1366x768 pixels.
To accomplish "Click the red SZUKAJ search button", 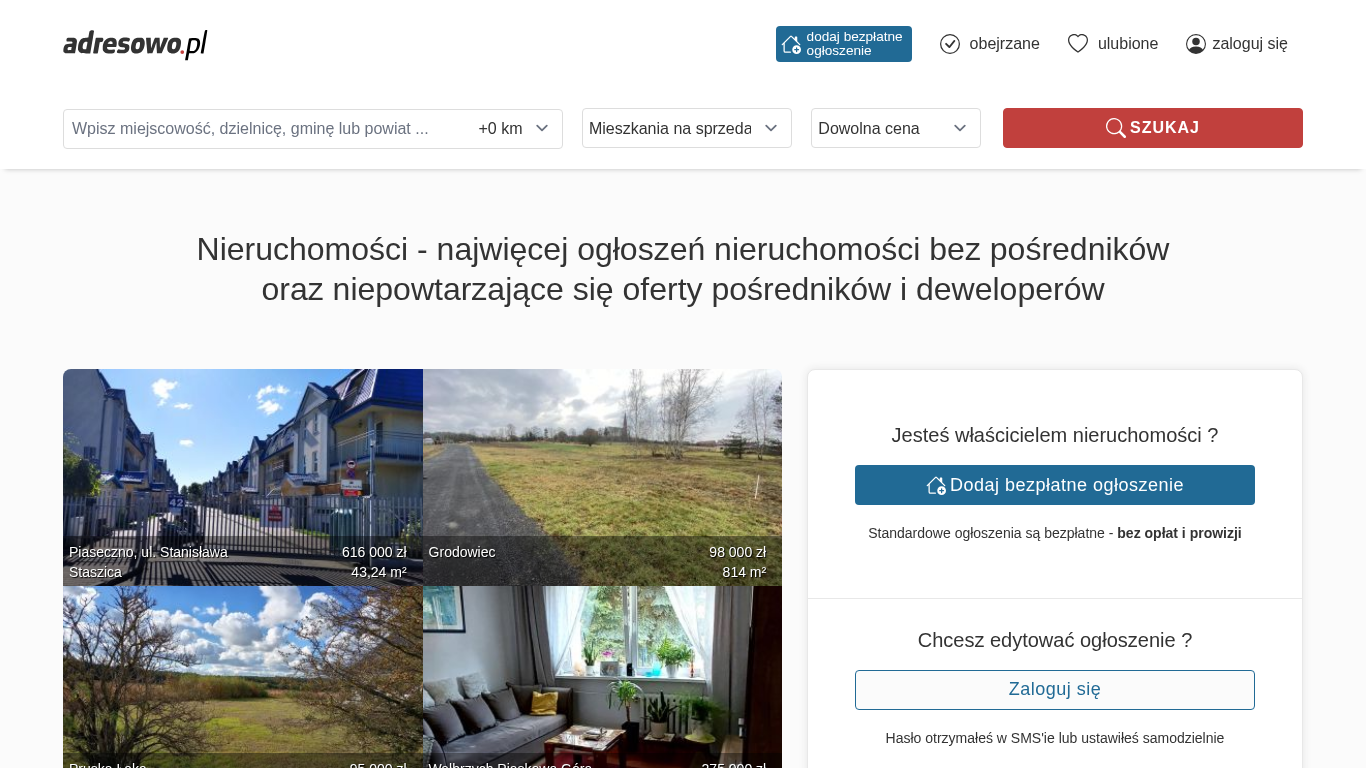I will tap(1153, 128).
